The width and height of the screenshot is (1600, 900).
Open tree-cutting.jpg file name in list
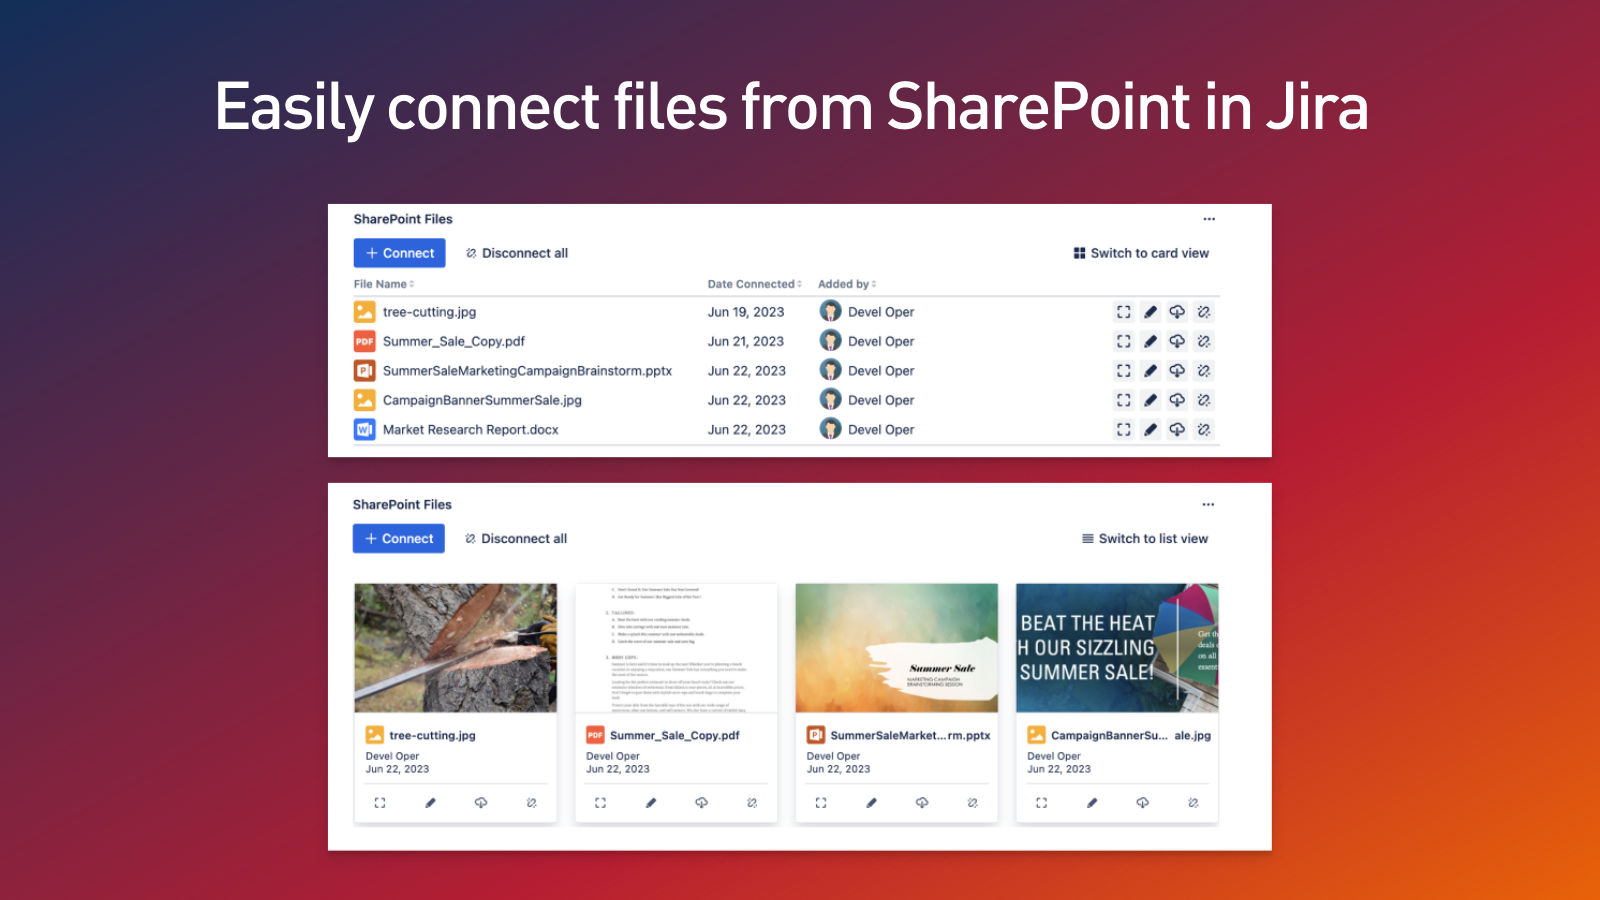pos(429,312)
